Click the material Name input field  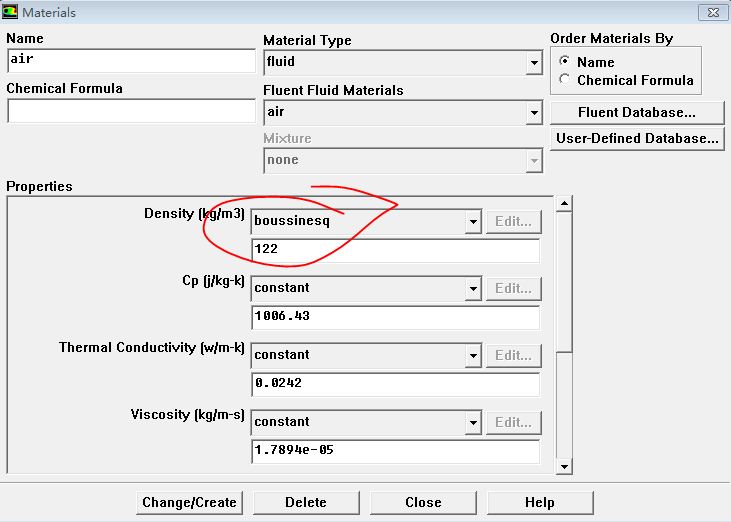131,60
